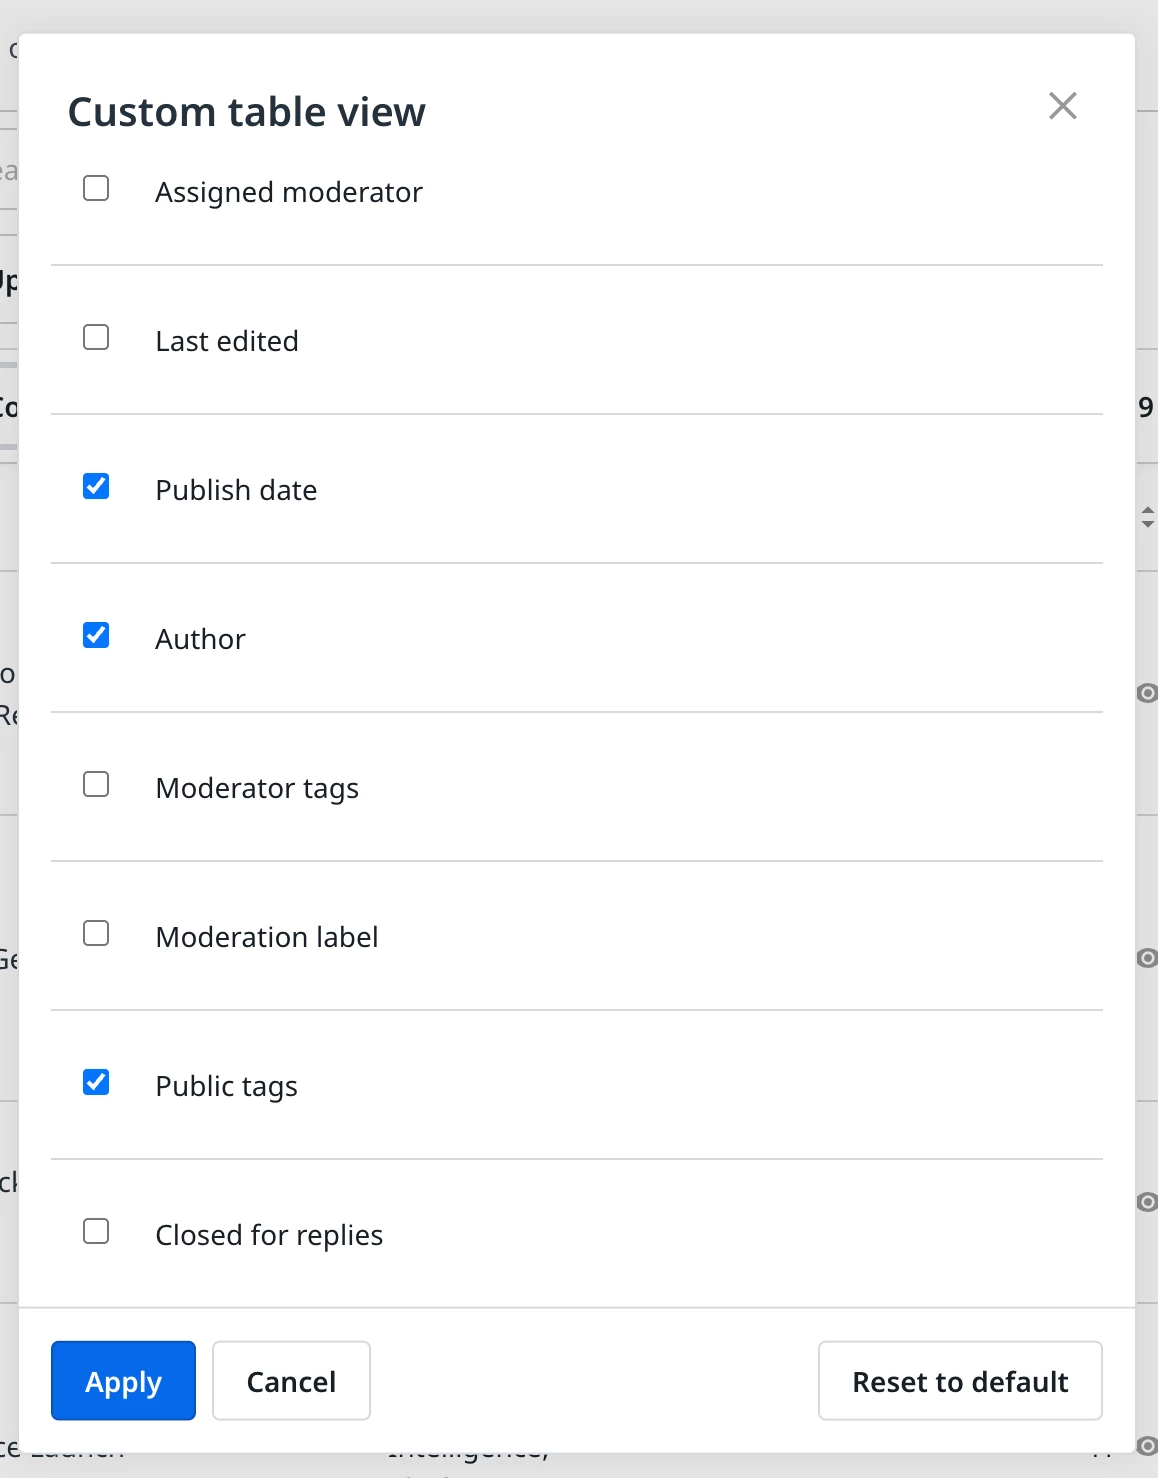Close the Custom table view dialog

(1062, 106)
